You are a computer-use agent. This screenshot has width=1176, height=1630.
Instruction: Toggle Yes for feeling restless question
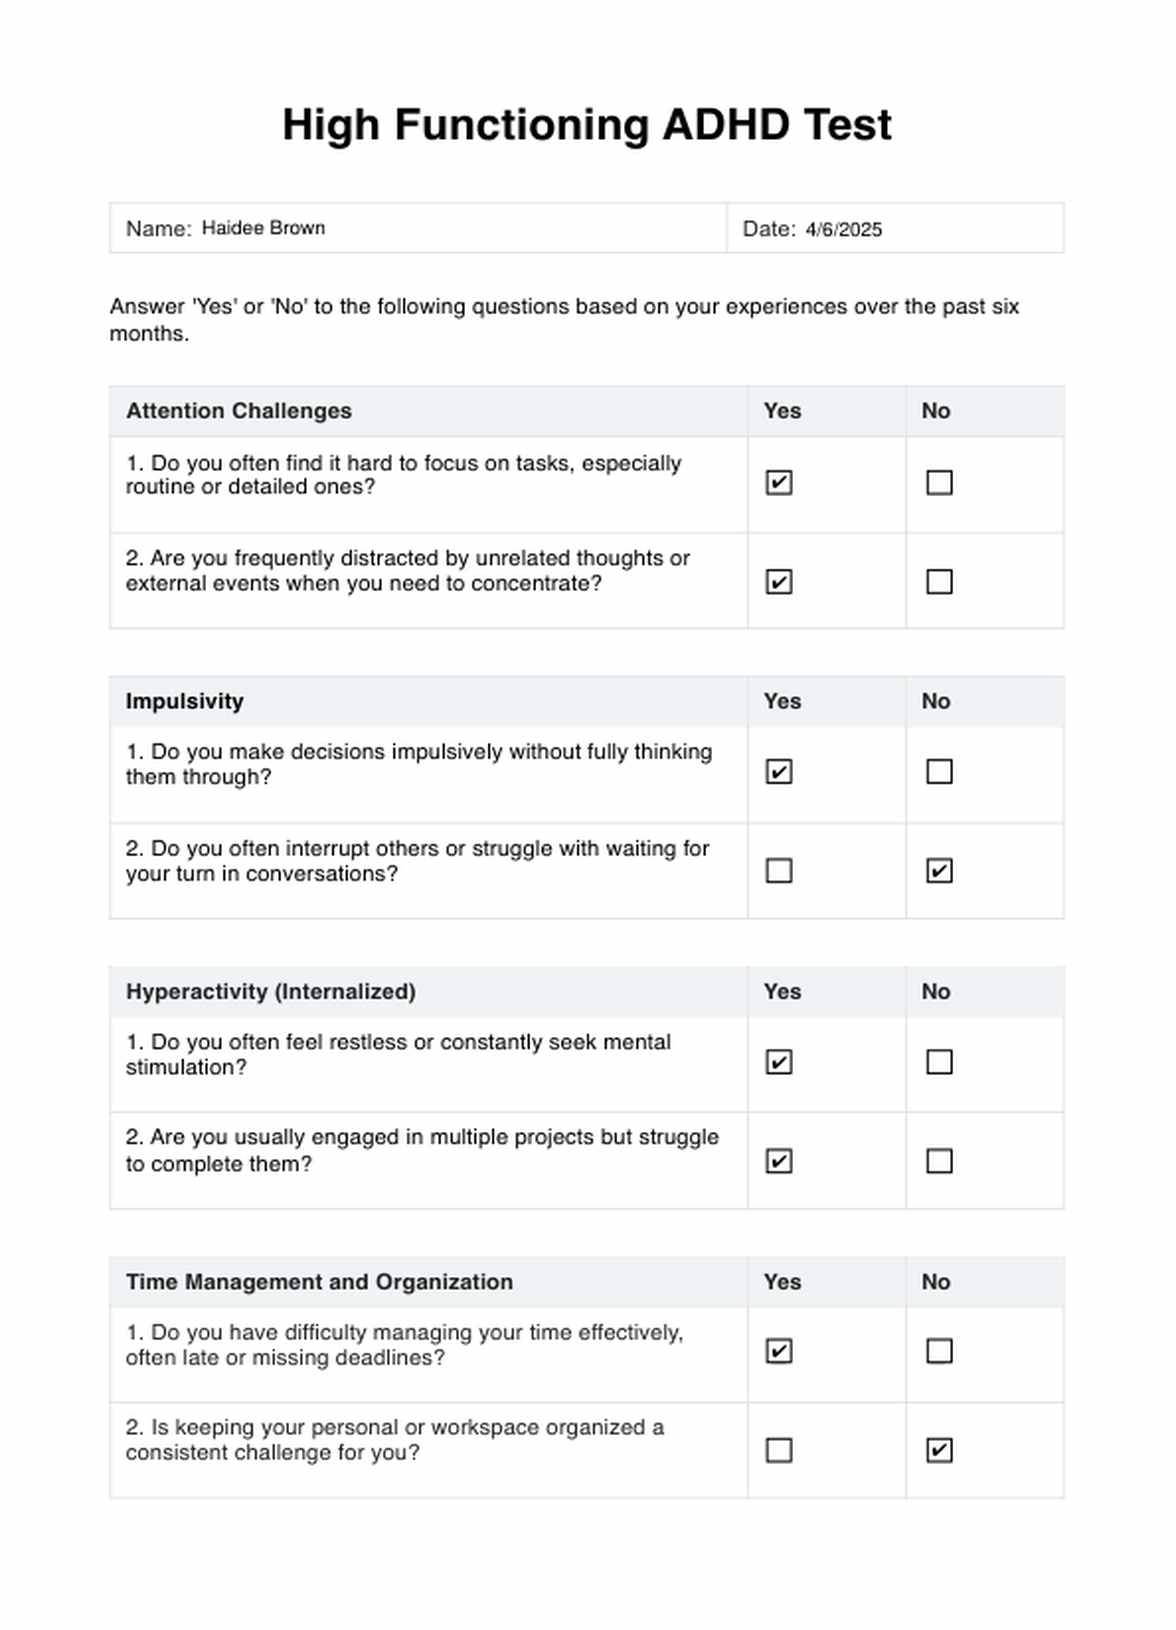click(779, 1062)
